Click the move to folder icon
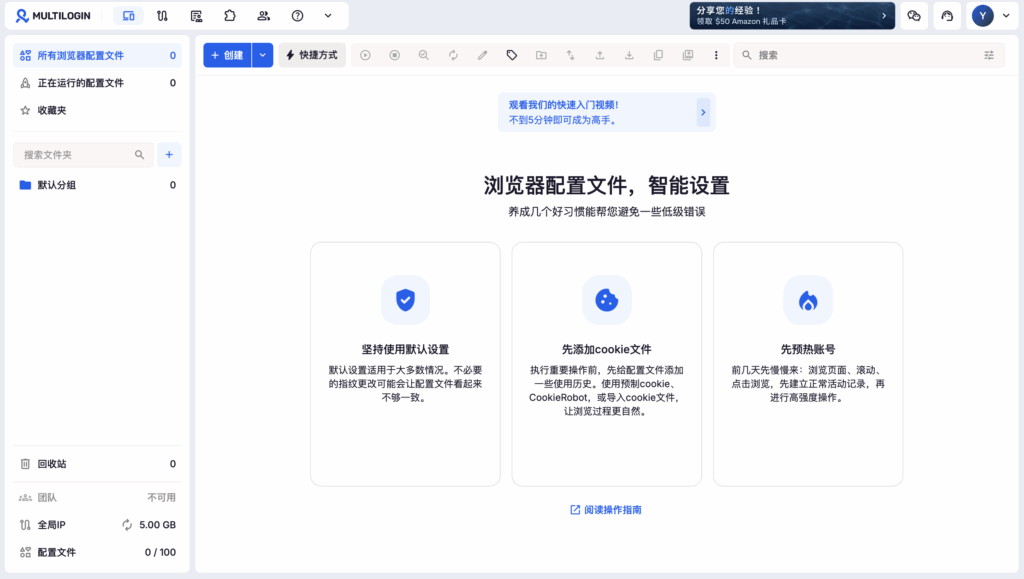This screenshot has height=579, width=1024. pos(541,55)
